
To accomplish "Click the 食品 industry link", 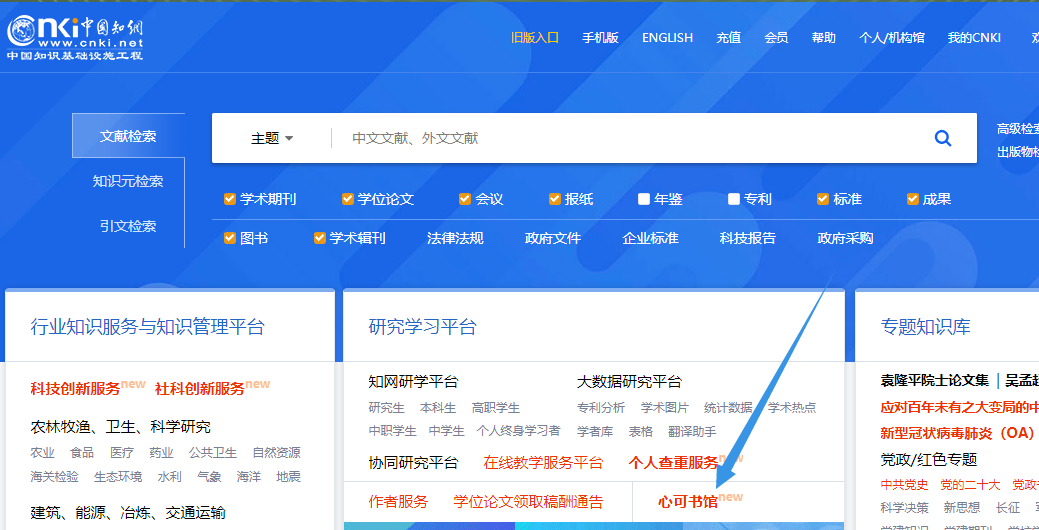I will click(x=82, y=453).
